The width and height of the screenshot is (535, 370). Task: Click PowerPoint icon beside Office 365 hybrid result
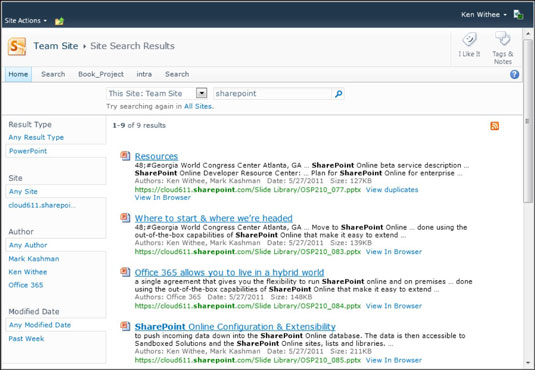click(x=125, y=272)
